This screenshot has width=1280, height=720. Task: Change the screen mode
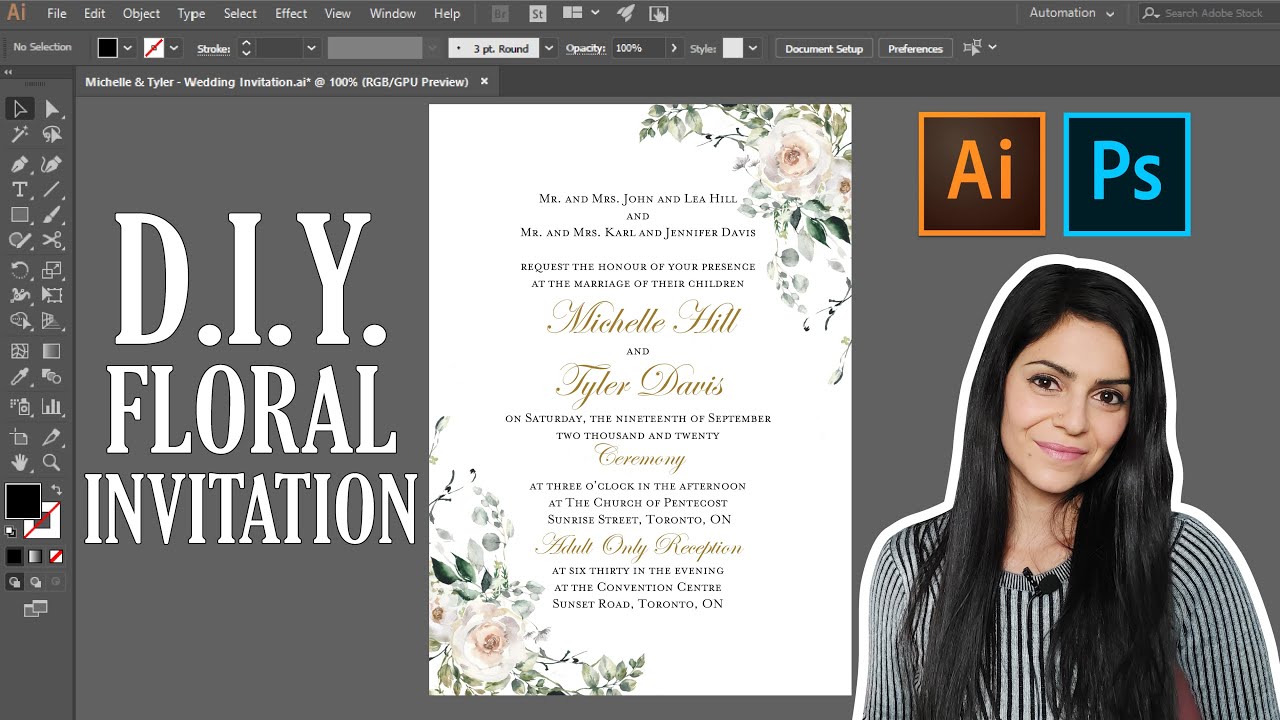pyautogui.click(x=35, y=608)
